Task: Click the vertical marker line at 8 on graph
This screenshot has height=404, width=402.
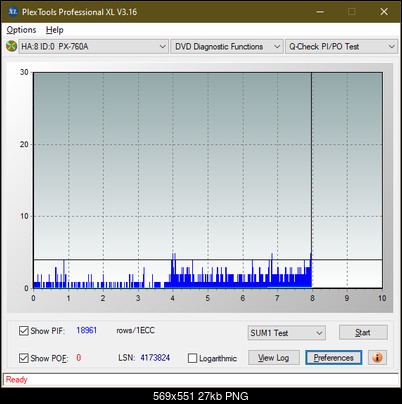Action: [312, 180]
